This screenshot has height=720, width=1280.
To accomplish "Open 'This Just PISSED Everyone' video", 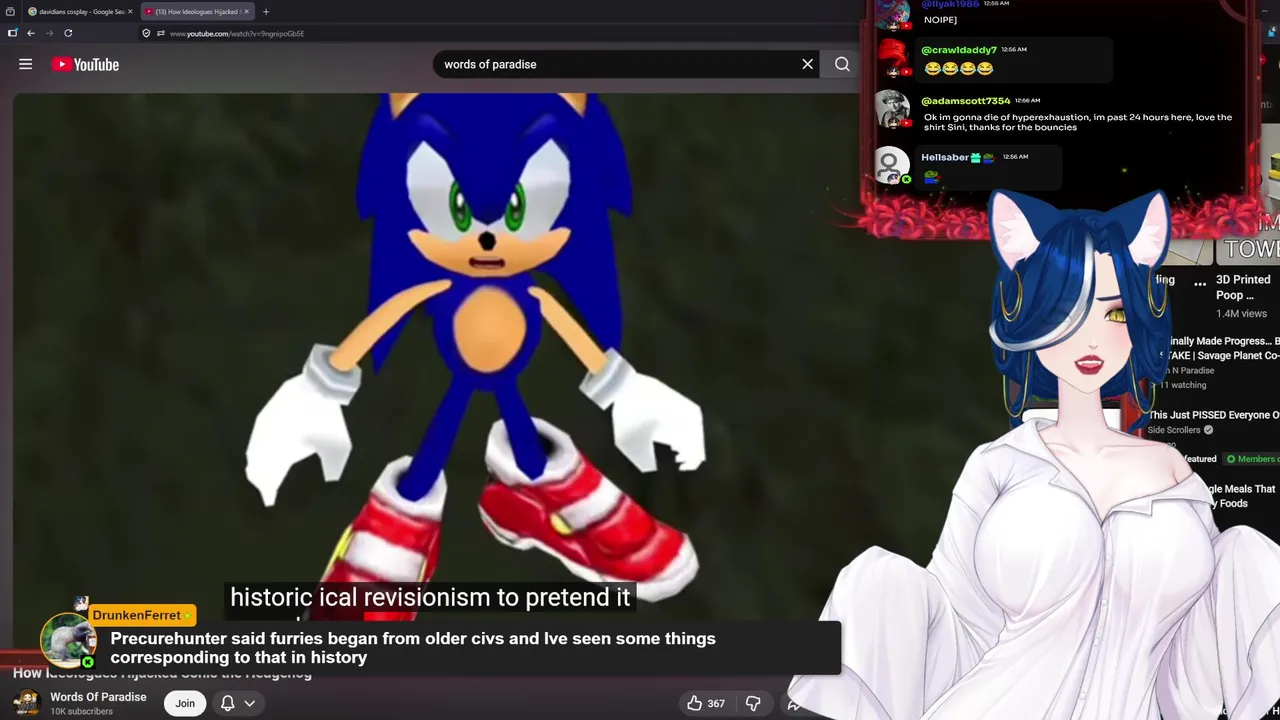I will coord(1213,415).
